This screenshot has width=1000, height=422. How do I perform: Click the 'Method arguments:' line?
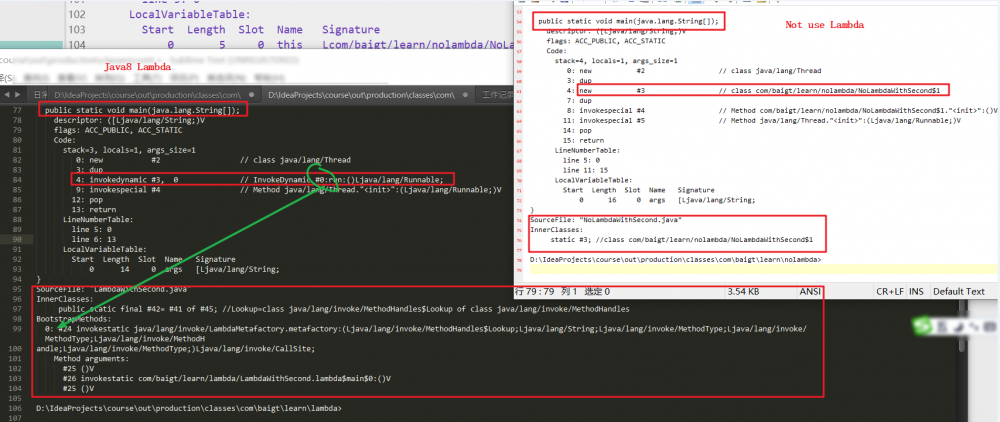pyautogui.click(x=89, y=359)
